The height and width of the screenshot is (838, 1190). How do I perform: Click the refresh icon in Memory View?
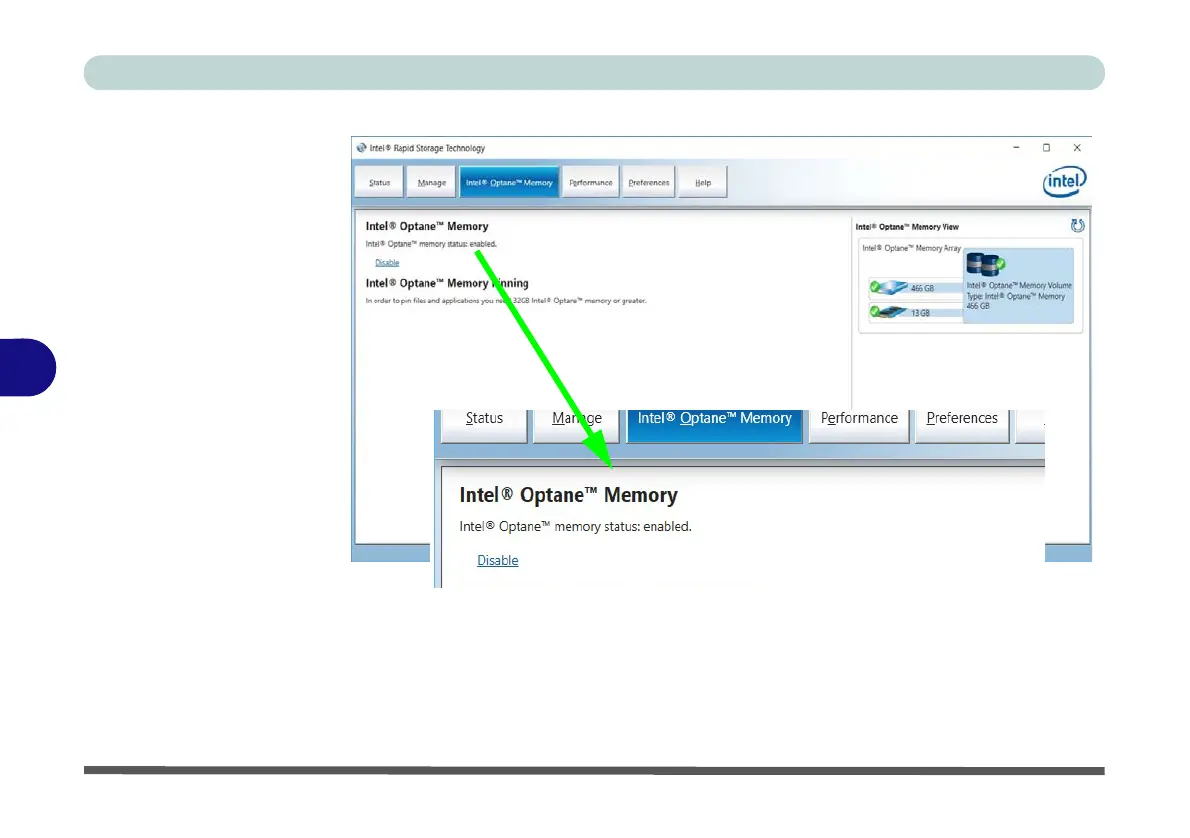pos(1077,225)
